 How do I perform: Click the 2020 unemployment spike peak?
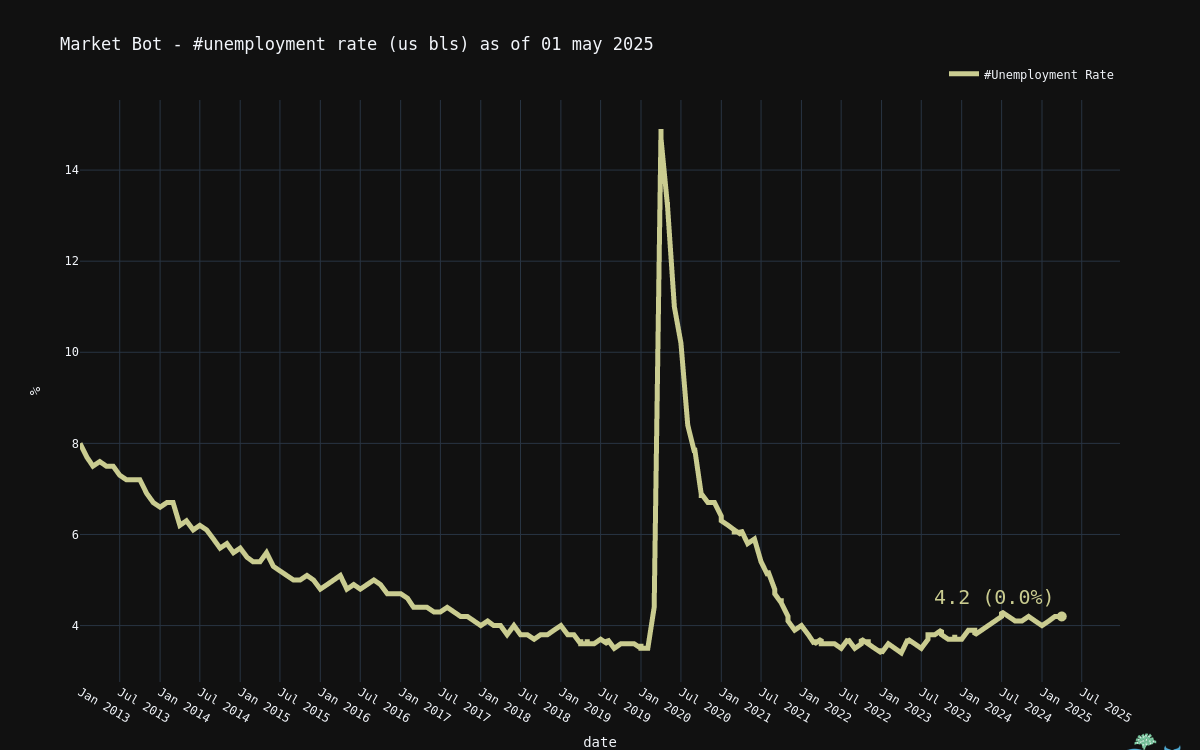click(x=661, y=131)
